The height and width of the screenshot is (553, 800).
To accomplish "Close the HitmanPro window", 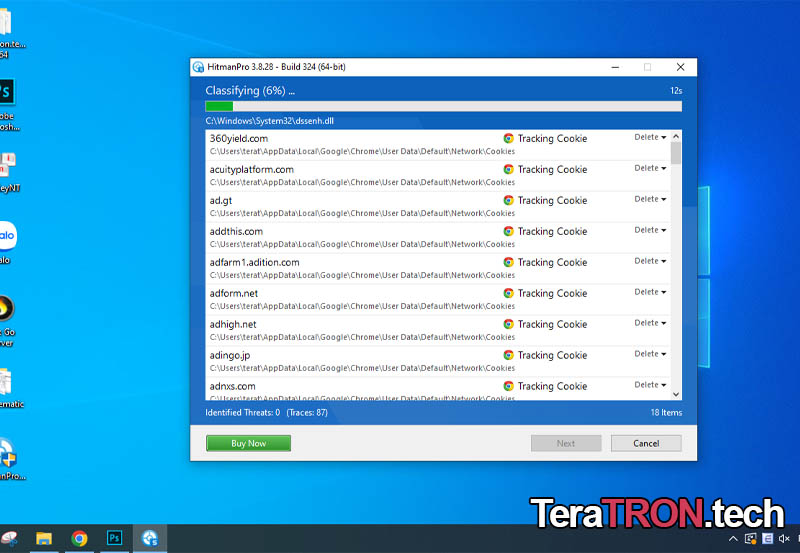I will [x=680, y=67].
